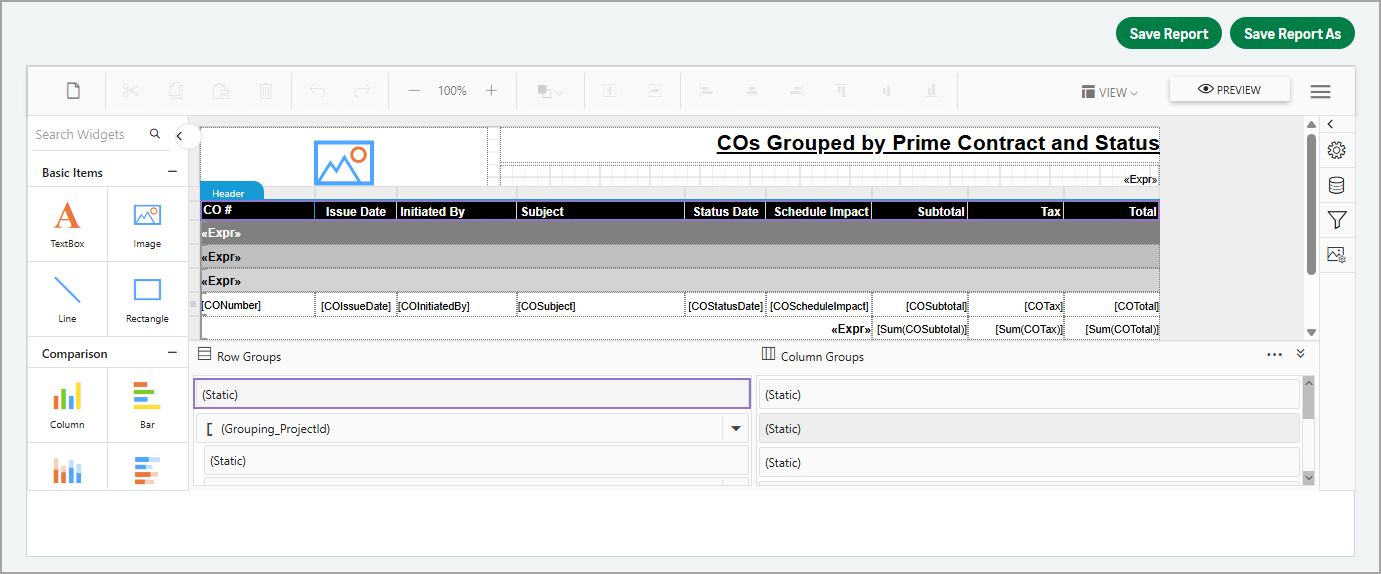
Task: Open the hamburger menu in toolbar
Action: pyautogui.click(x=1320, y=92)
